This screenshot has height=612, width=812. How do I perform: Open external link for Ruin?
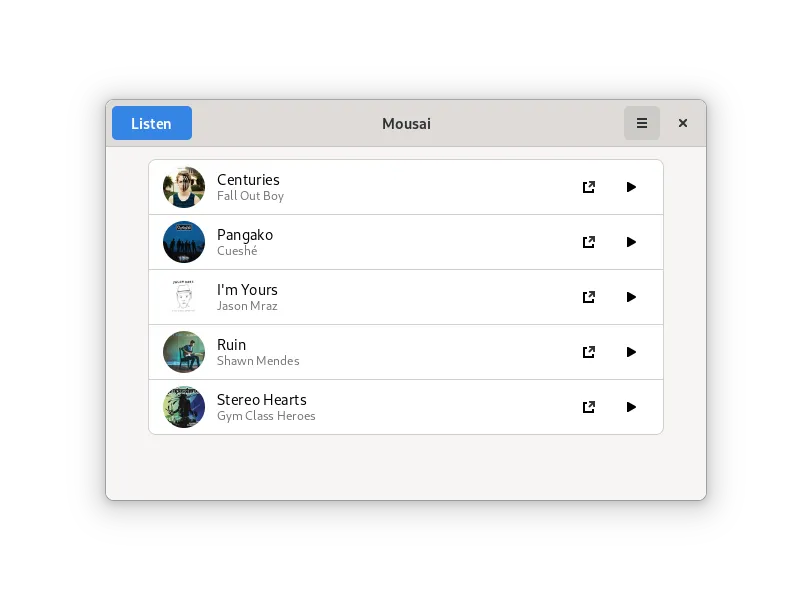(589, 352)
